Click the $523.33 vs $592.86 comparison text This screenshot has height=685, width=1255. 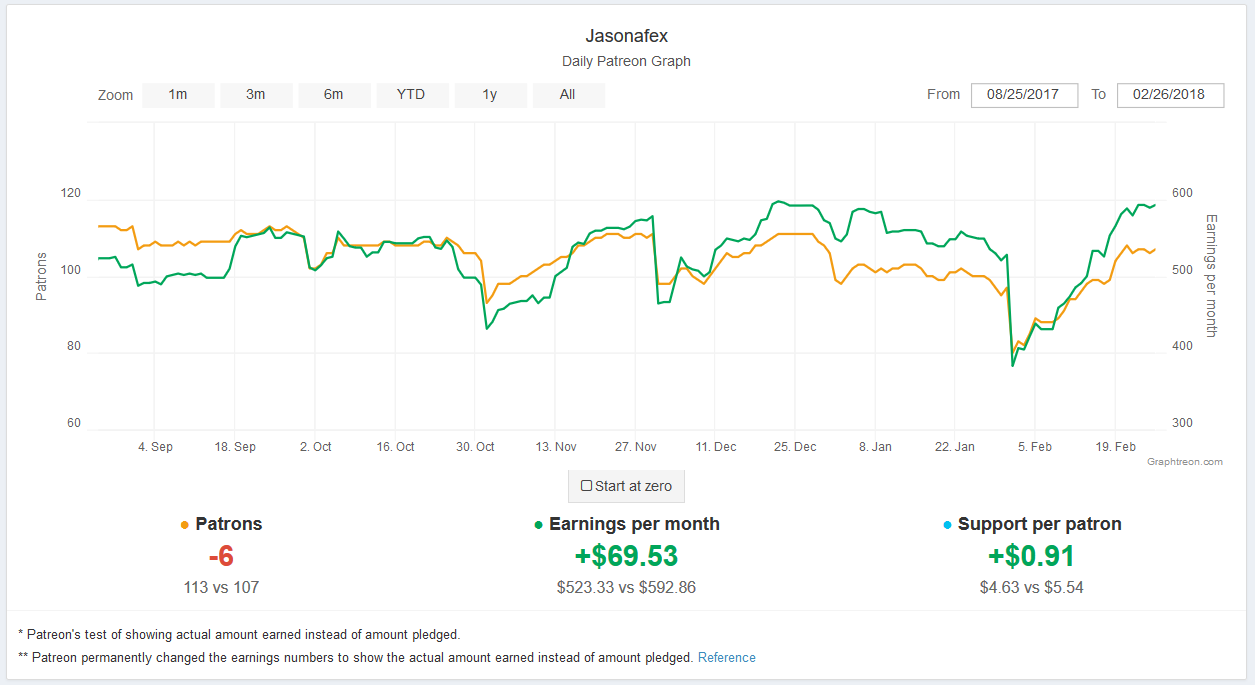pos(627,588)
